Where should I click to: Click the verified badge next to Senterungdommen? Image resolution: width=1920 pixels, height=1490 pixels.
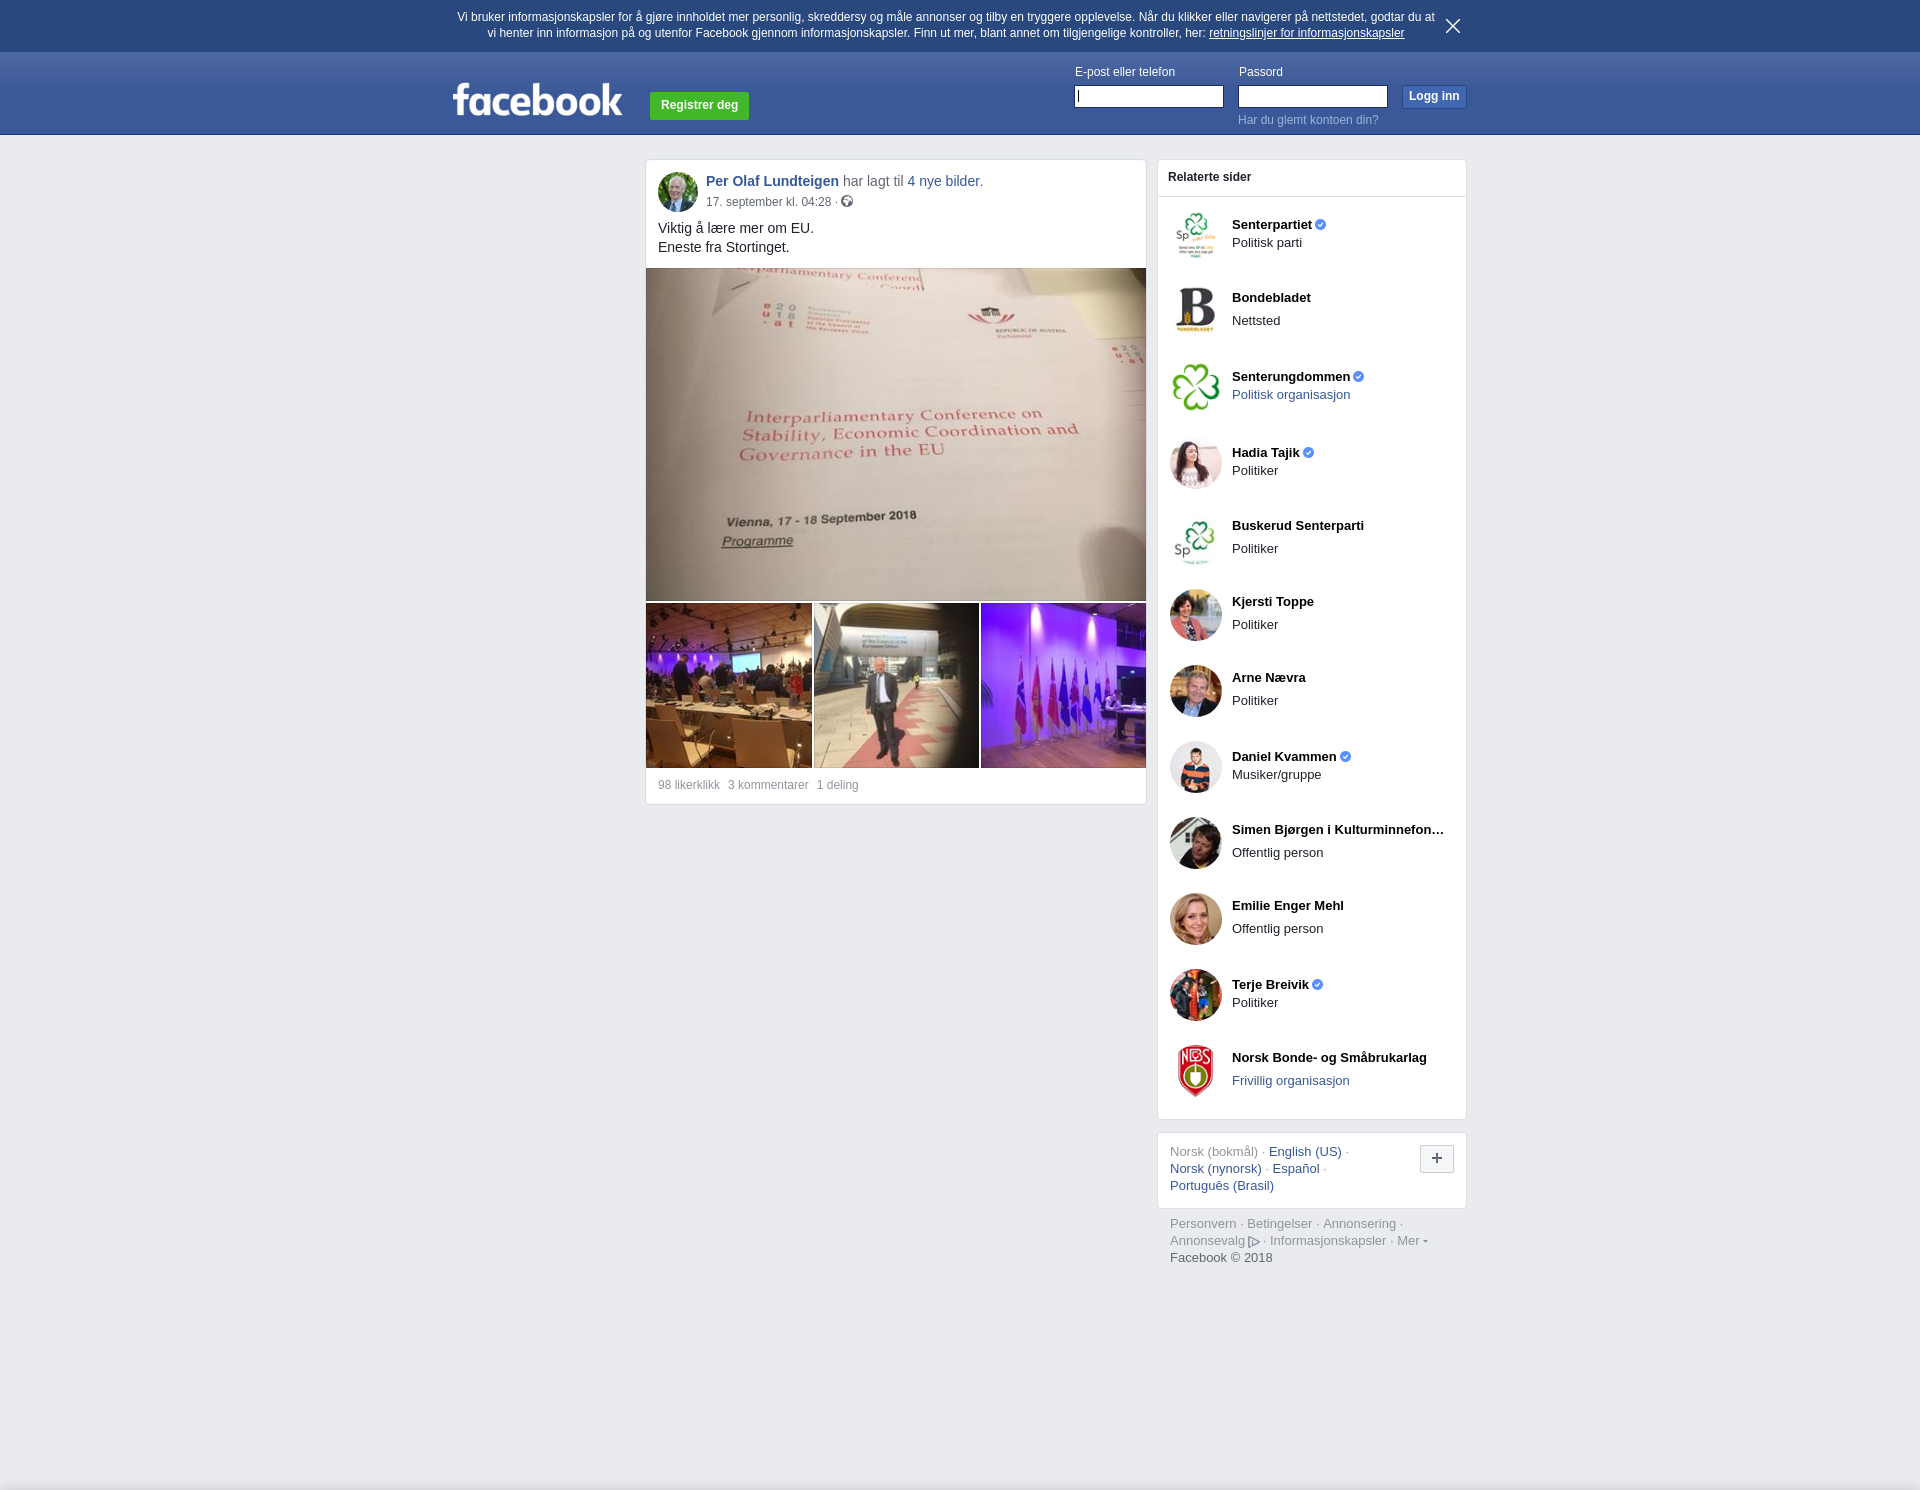1359,377
